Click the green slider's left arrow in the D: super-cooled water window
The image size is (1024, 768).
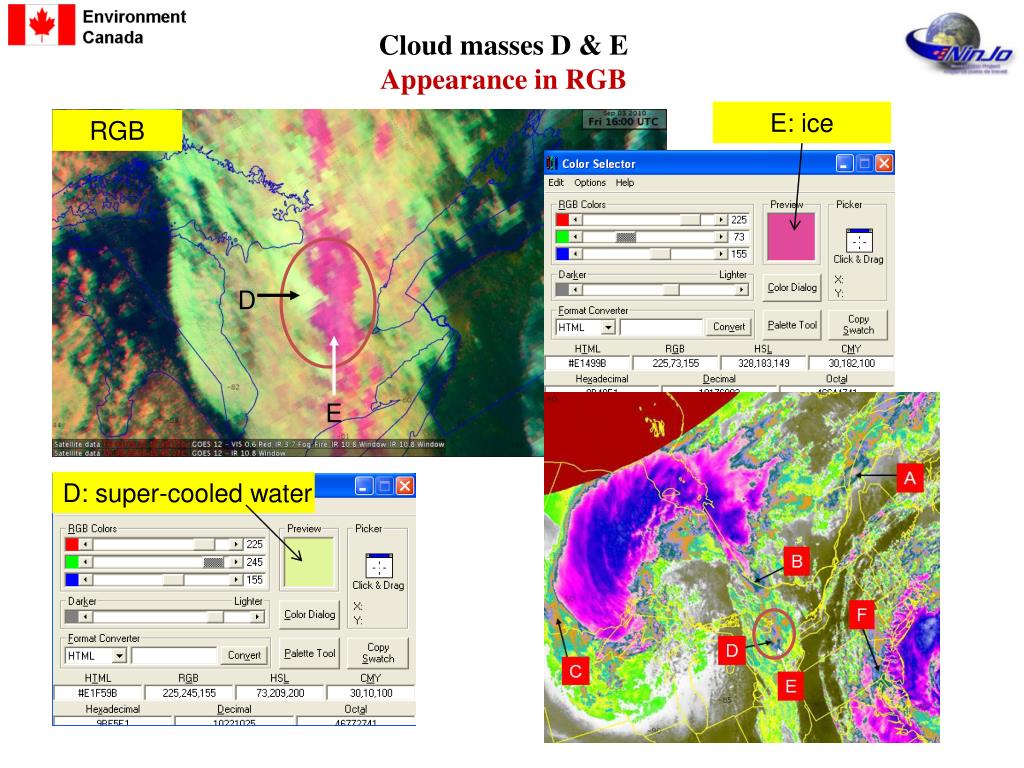[85, 562]
